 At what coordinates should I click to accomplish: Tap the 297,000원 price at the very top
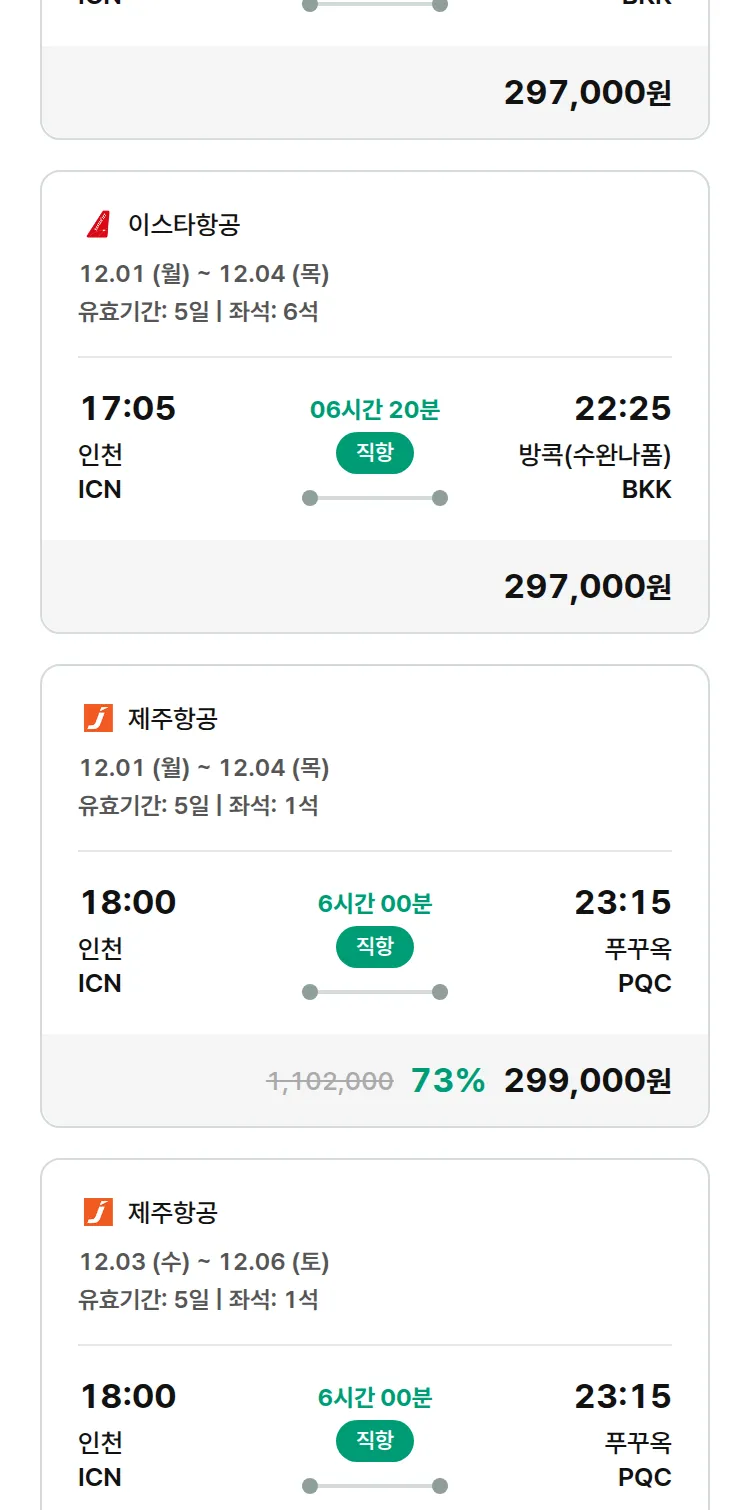coord(587,93)
